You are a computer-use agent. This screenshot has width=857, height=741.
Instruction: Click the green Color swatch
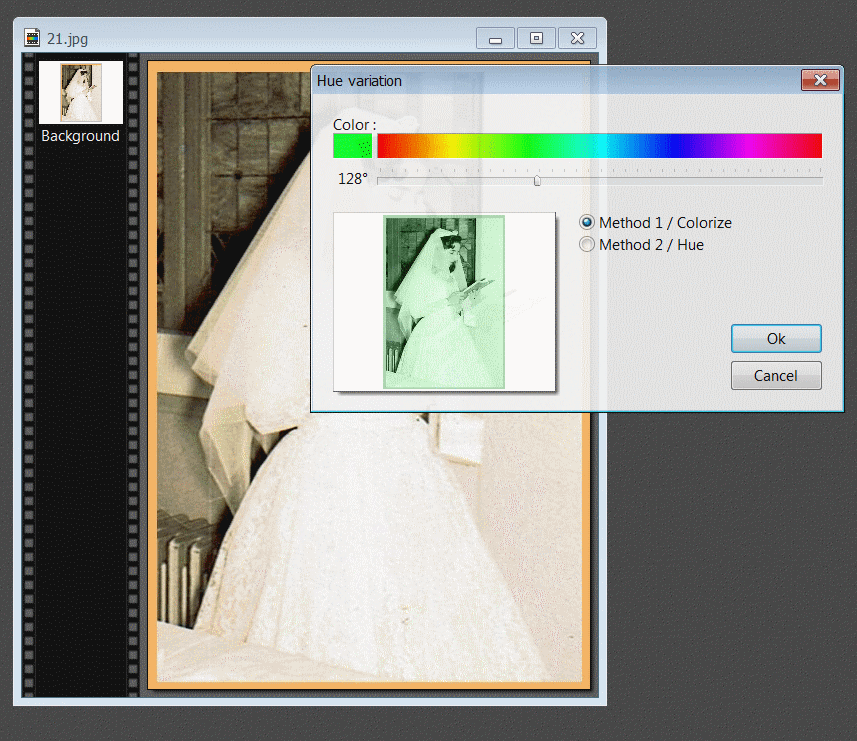tap(352, 146)
